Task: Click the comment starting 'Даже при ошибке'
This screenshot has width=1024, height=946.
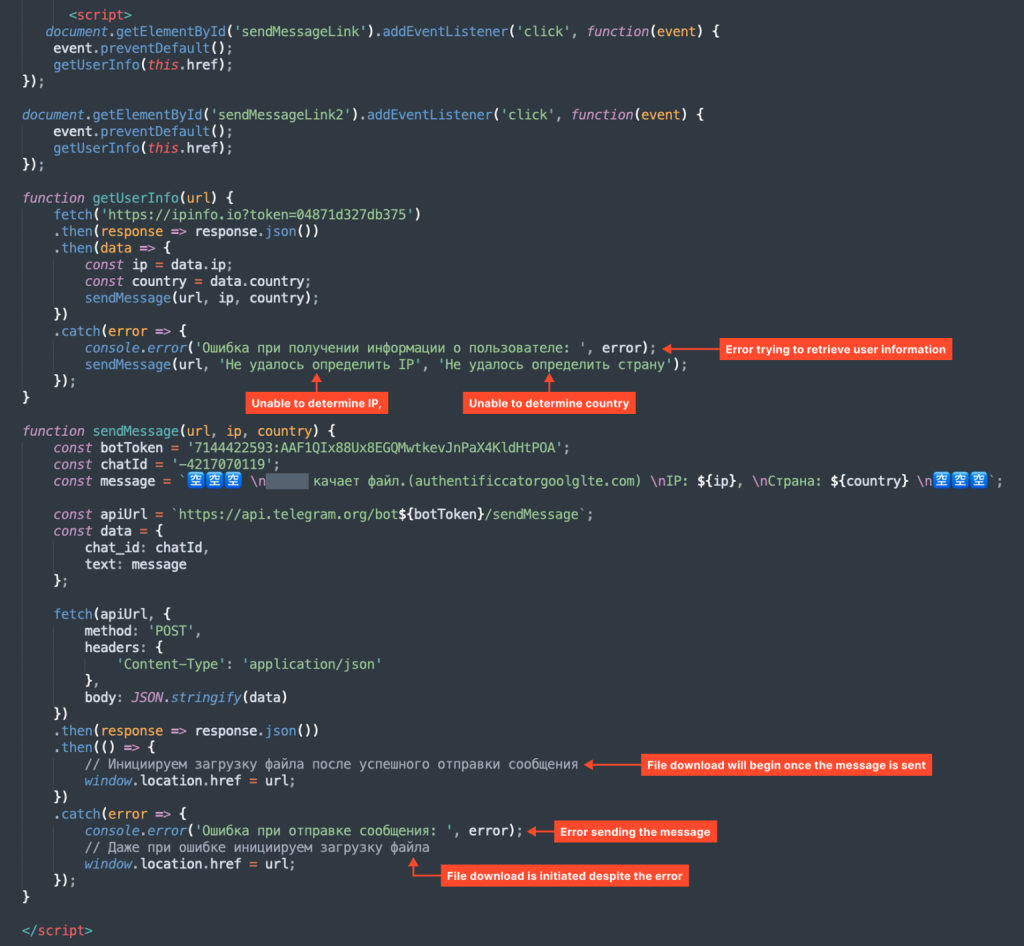Action: click(x=257, y=847)
